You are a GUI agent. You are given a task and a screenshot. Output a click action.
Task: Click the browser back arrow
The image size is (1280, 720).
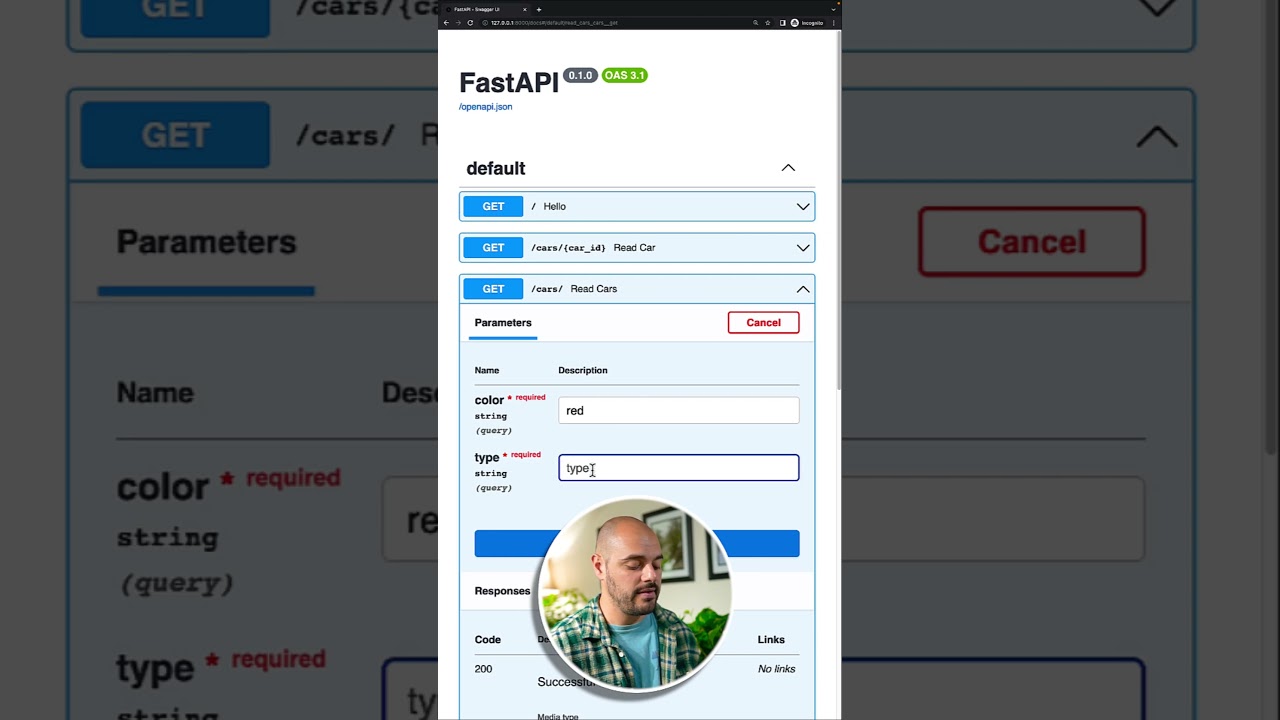pyautogui.click(x=446, y=22)
